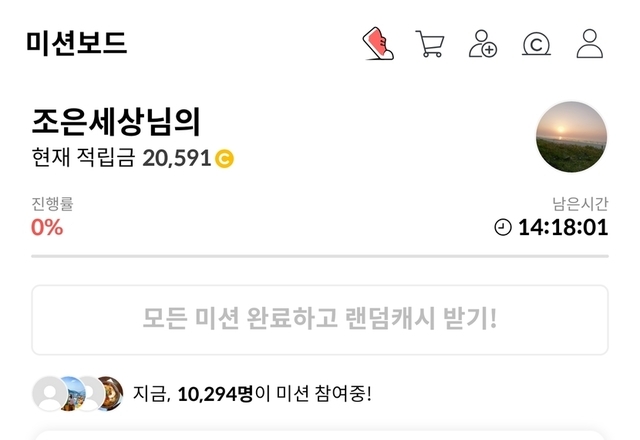Open the red sneaker step-counter icon

coord(378,44)
